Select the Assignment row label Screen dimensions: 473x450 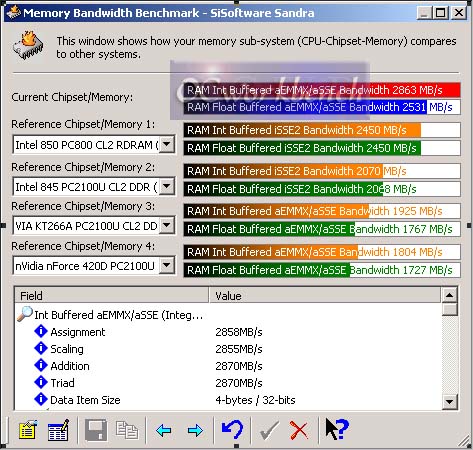pos(78,332)
